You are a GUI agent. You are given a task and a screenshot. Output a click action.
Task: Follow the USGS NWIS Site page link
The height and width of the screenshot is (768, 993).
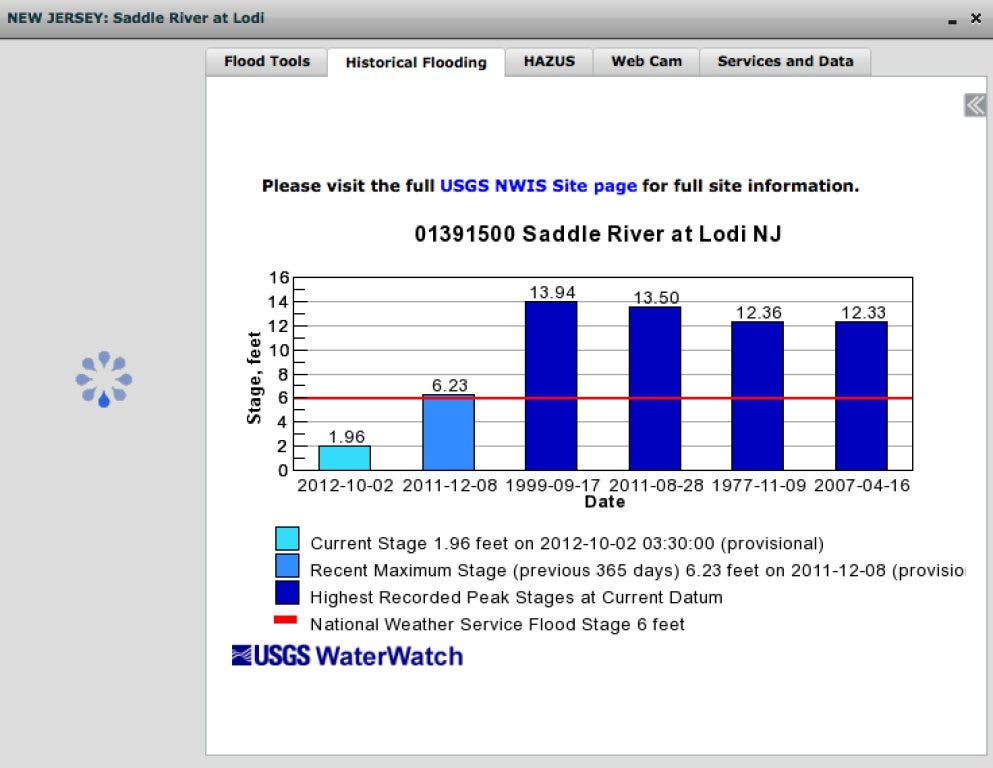[538, 186]
